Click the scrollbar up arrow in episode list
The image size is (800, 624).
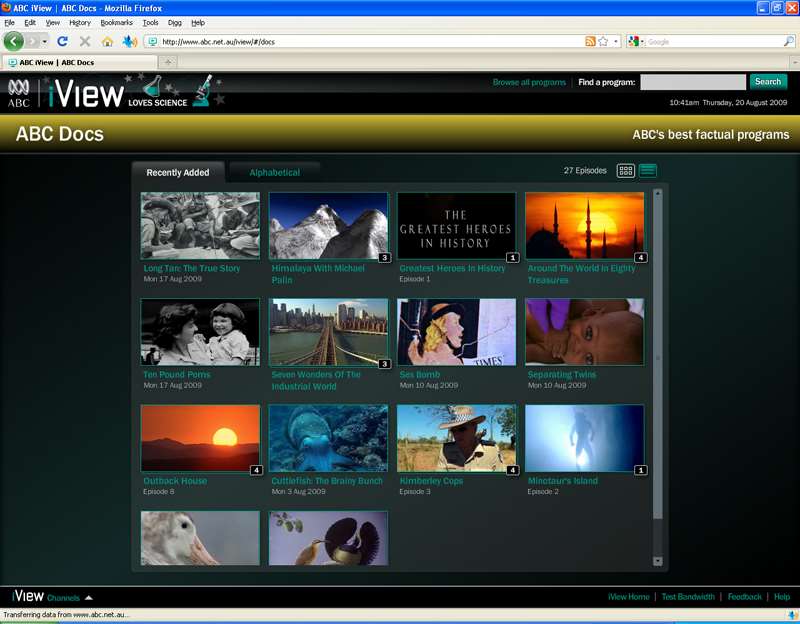point(658,193)
